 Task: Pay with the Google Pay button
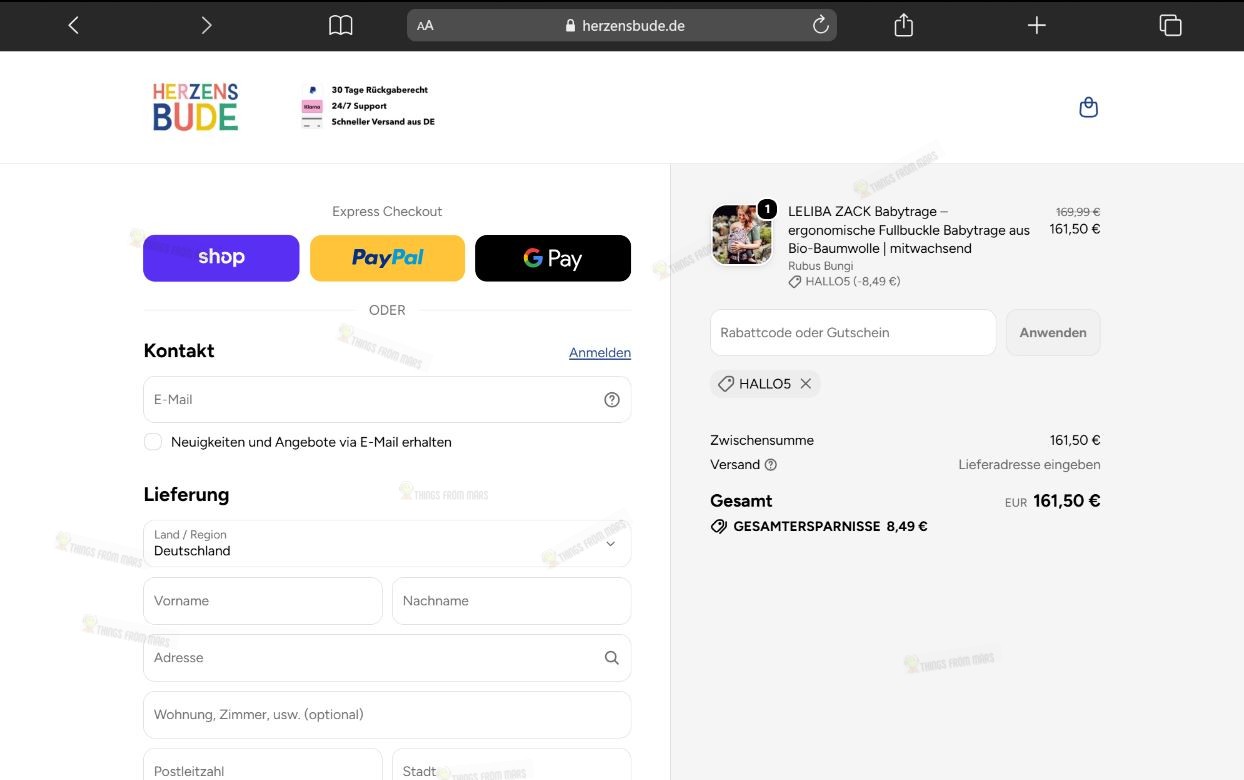pos(553,258)
